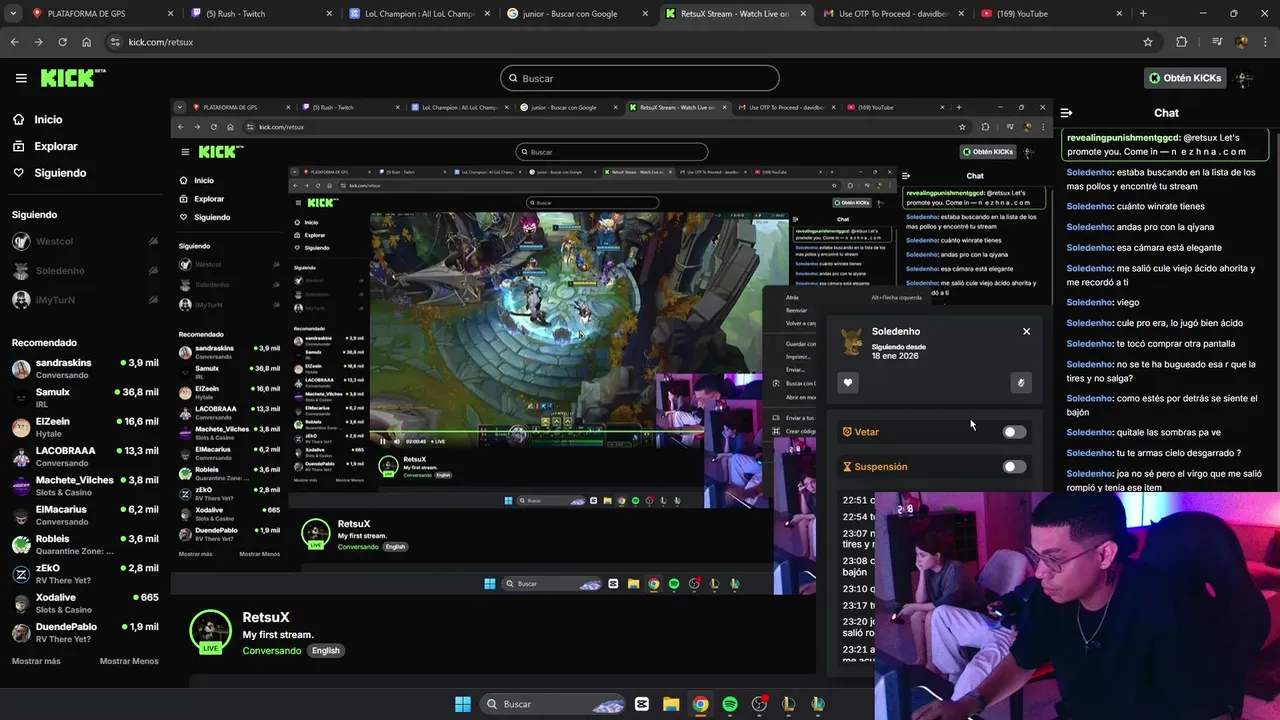The image size is (1280, 720).
Task: Click the heart button in the Soledenho card
Action: (x=848, y=383)
